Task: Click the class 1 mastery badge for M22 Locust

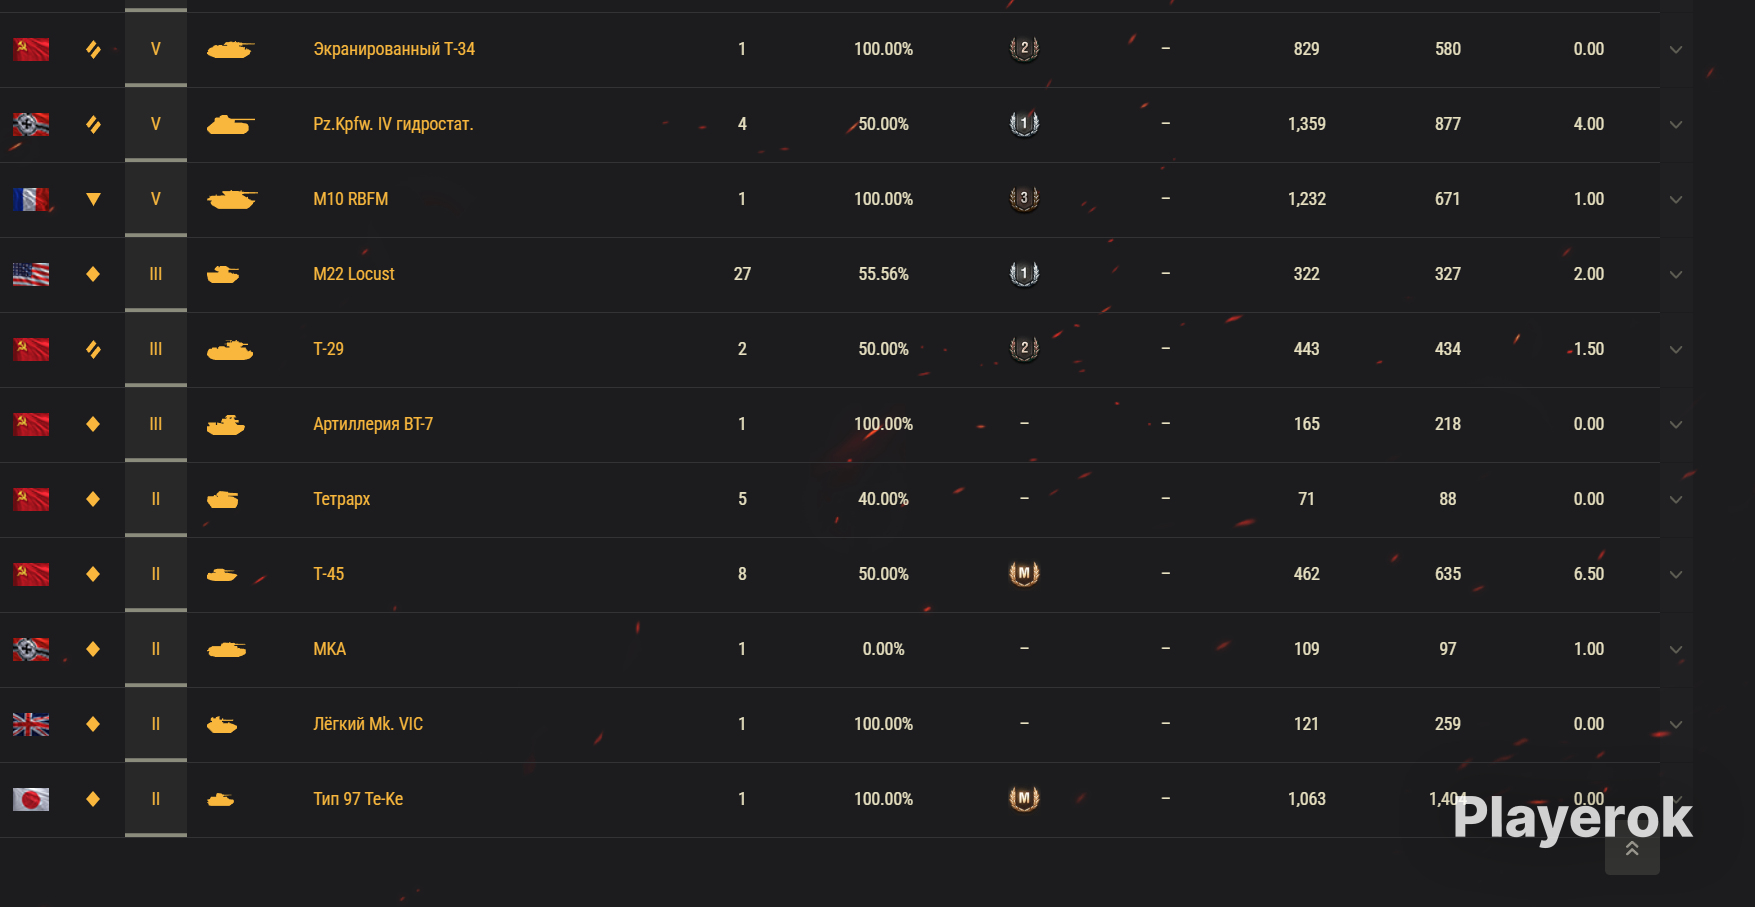Action: [x=1024, y=274]
